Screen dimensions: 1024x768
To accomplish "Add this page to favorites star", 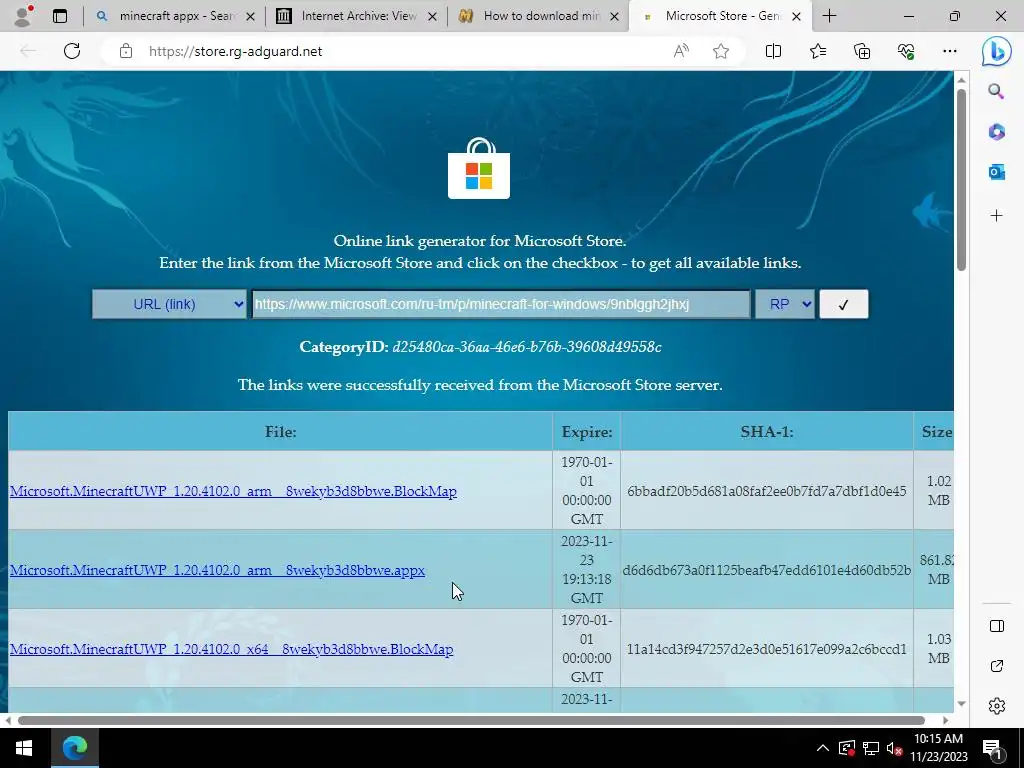I will tap(721, 51).
